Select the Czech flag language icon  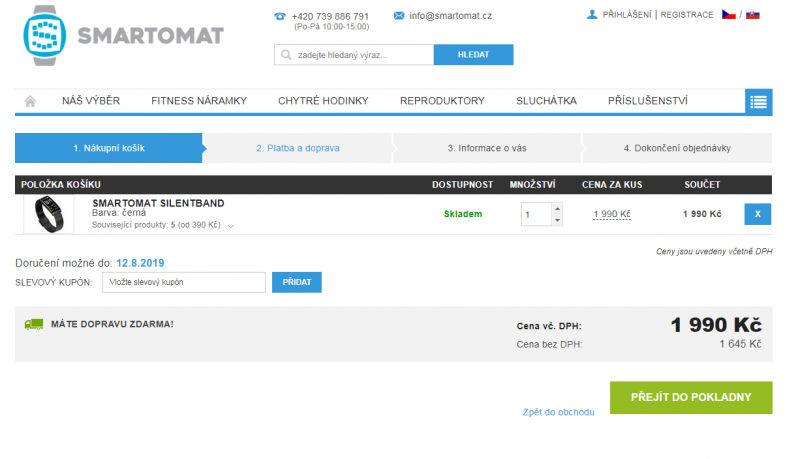click(x=729, y=15)
